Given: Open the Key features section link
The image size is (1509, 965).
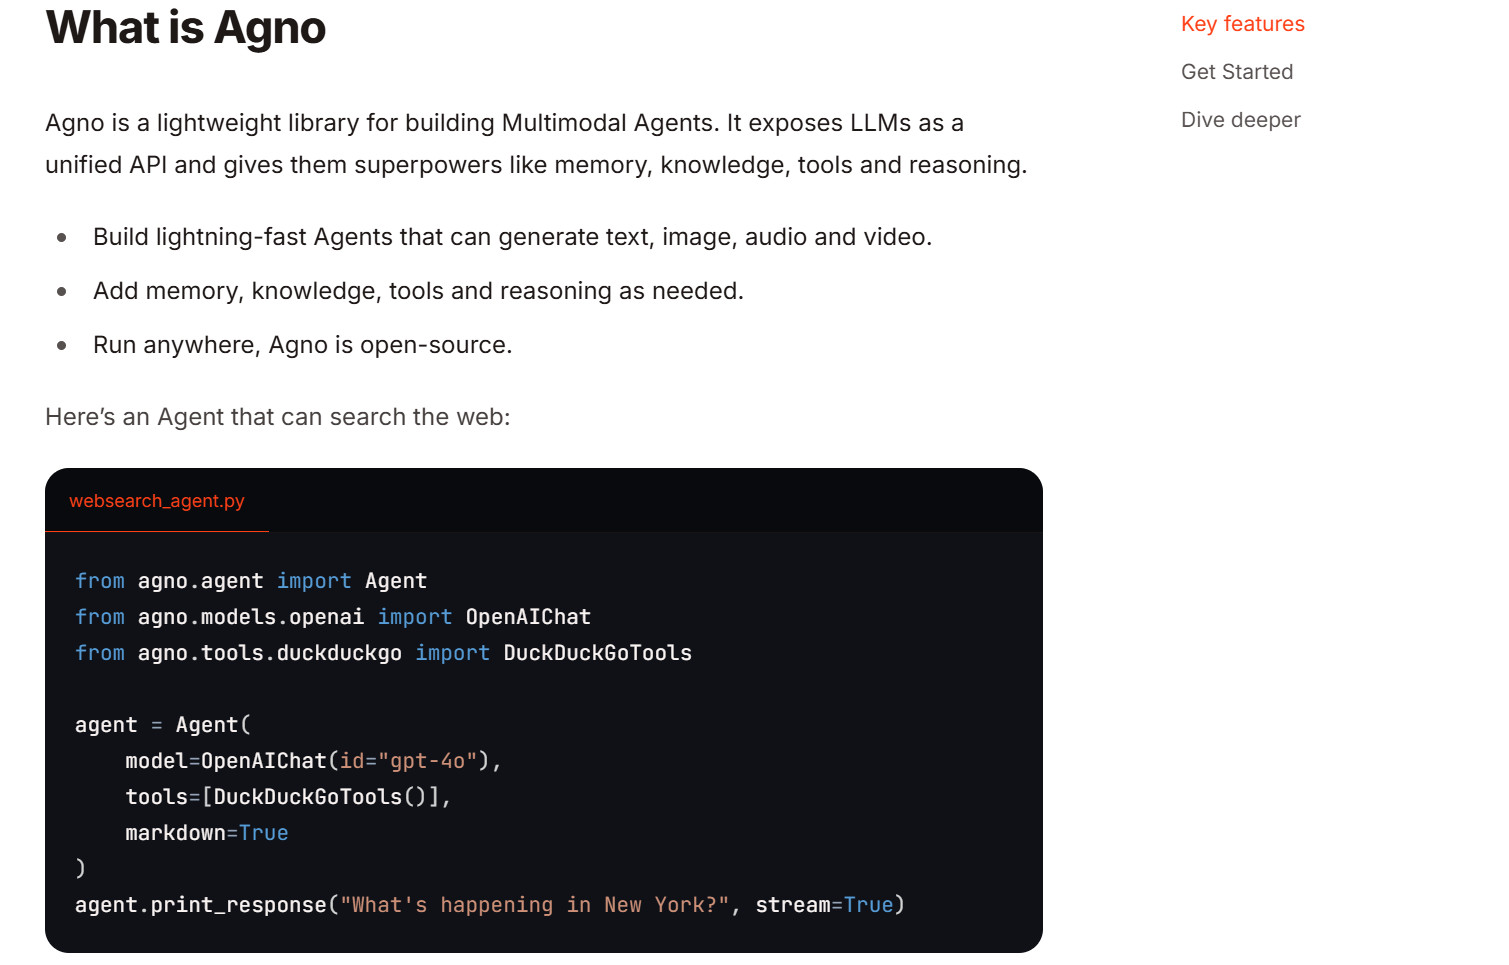Looking at the screenshot, I should coord(1242,24).
